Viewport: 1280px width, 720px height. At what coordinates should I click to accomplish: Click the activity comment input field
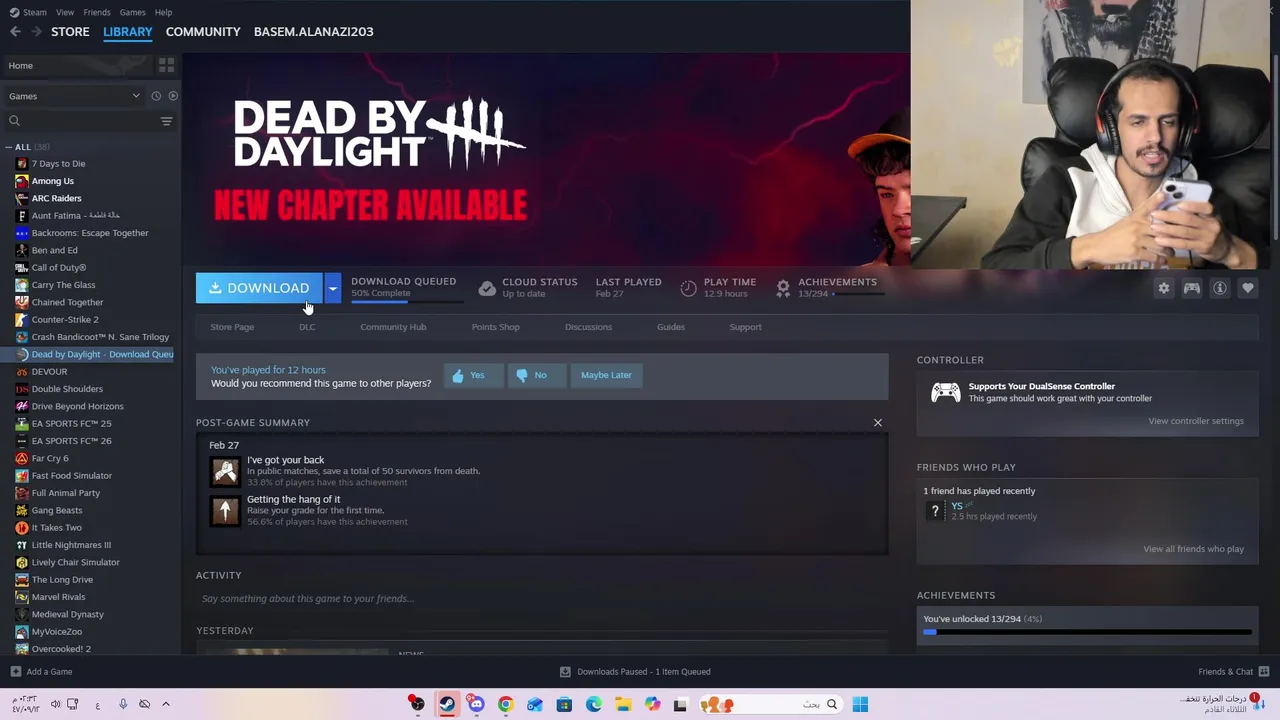pos(542,599)
